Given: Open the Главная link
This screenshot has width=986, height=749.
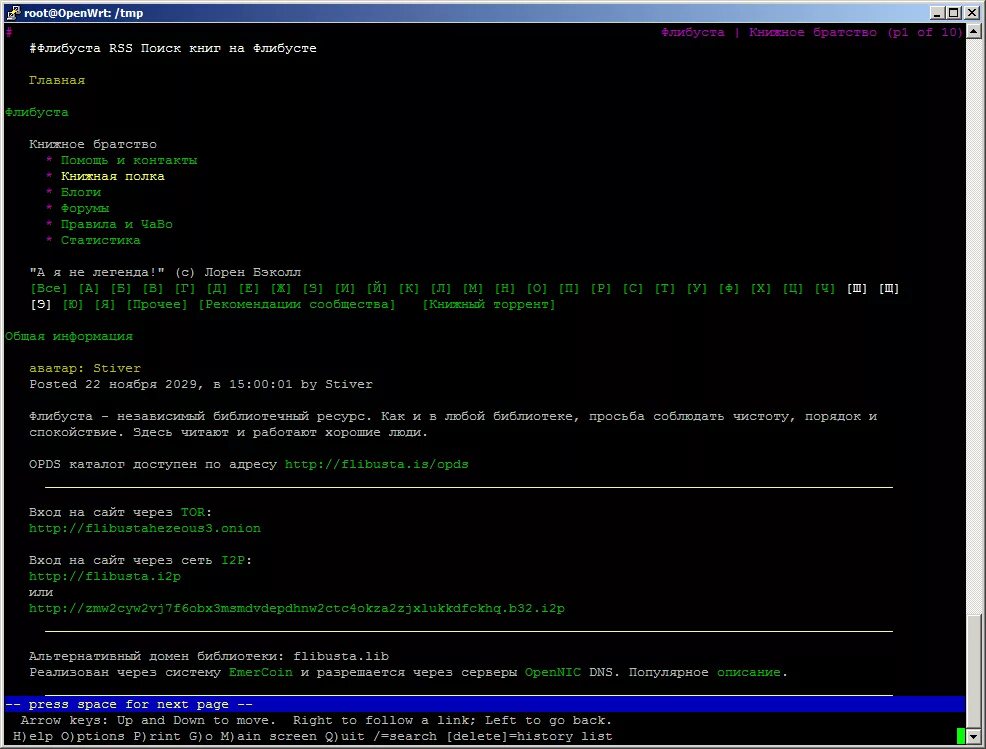Looking at the screenshot, I should click(57, 80).
